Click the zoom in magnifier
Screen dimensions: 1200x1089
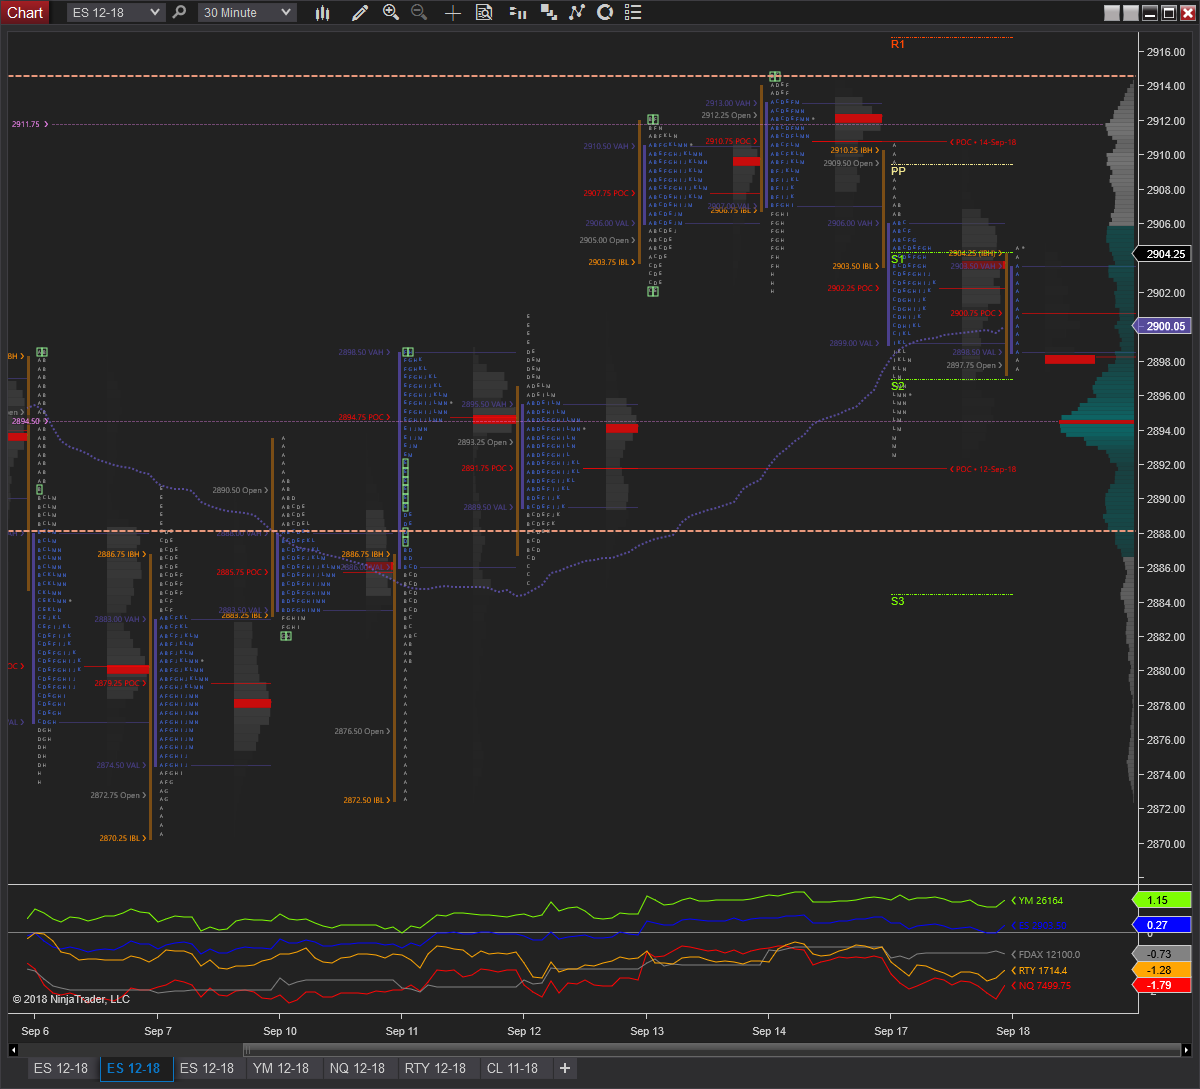point(391,12)
